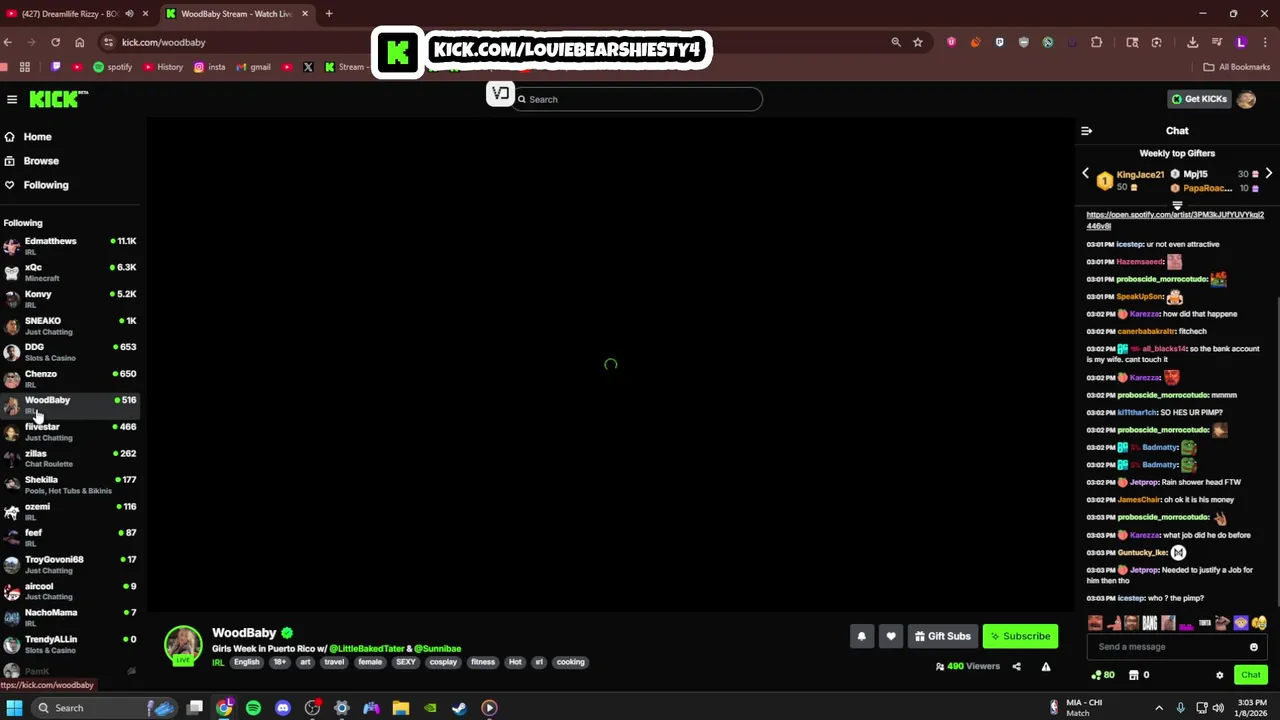Screen dimensions: 1280x720
Task: Open the Spotify link in chat
Action: (x=1175, y=220)
